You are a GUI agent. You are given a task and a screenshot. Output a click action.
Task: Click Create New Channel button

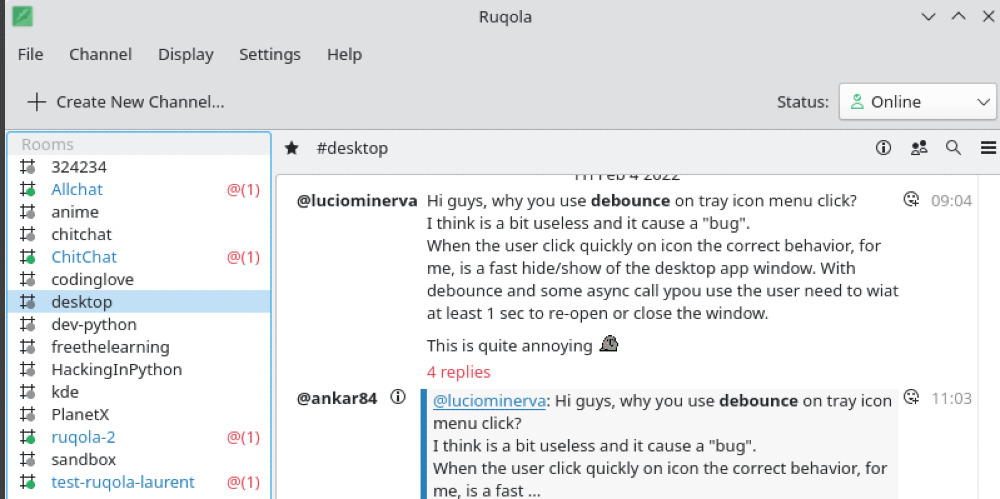(x=126, y=102)
